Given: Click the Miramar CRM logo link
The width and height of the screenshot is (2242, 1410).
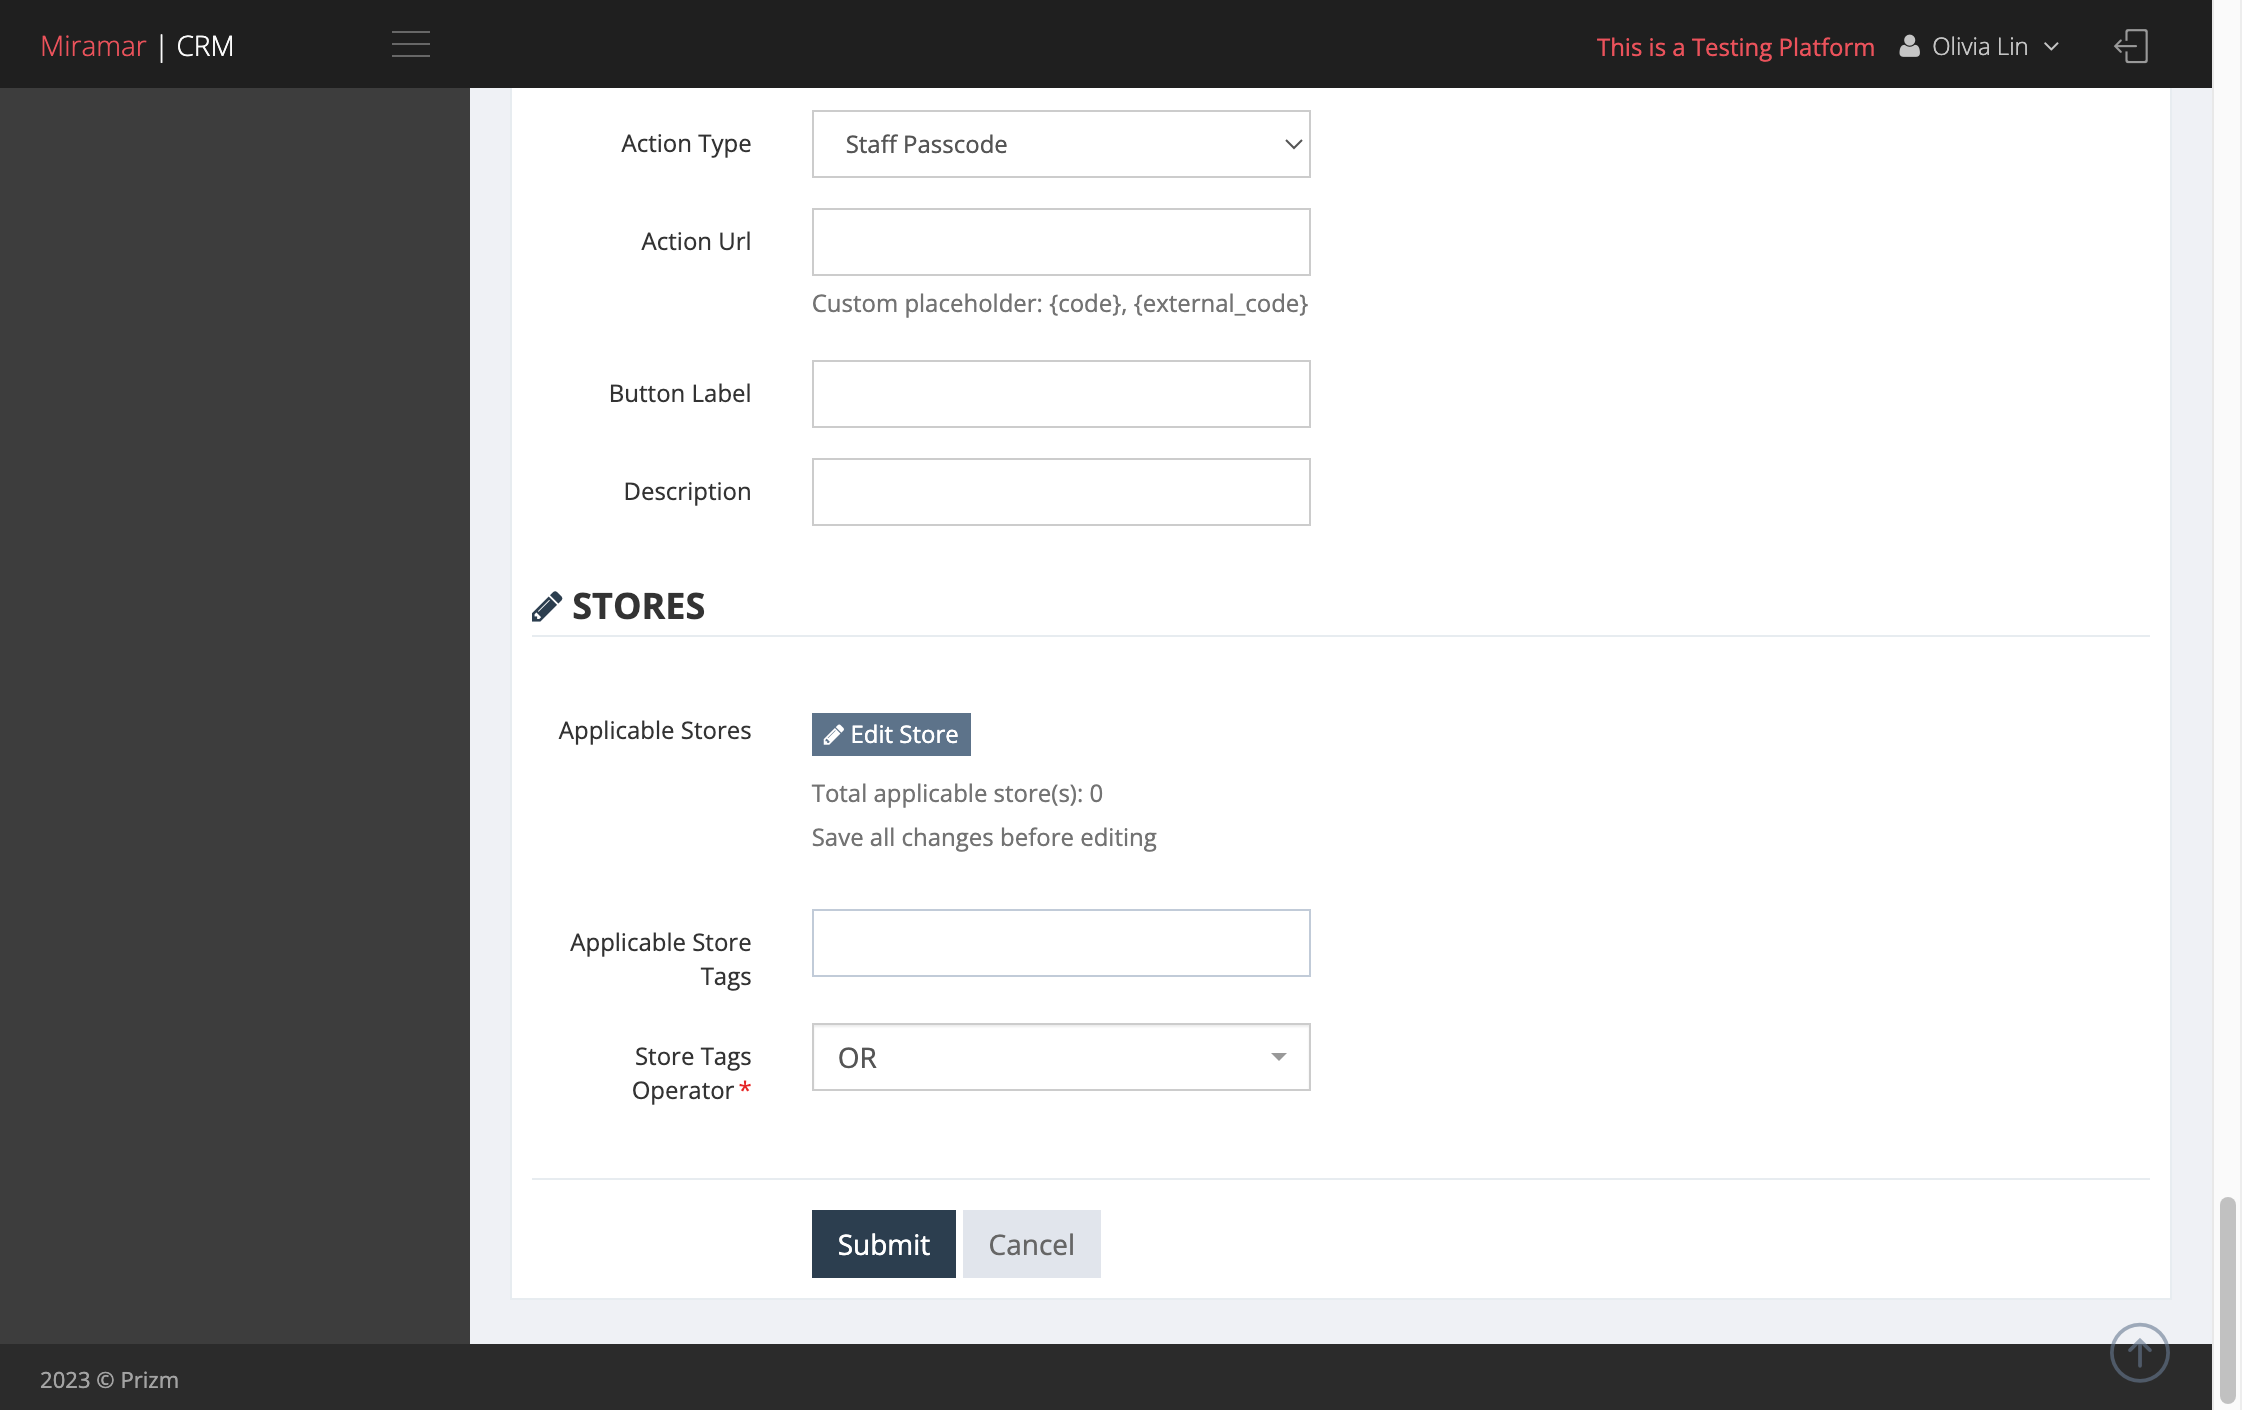Looking at the screenshot, I should pyautogui.click(x=137, y=46).
